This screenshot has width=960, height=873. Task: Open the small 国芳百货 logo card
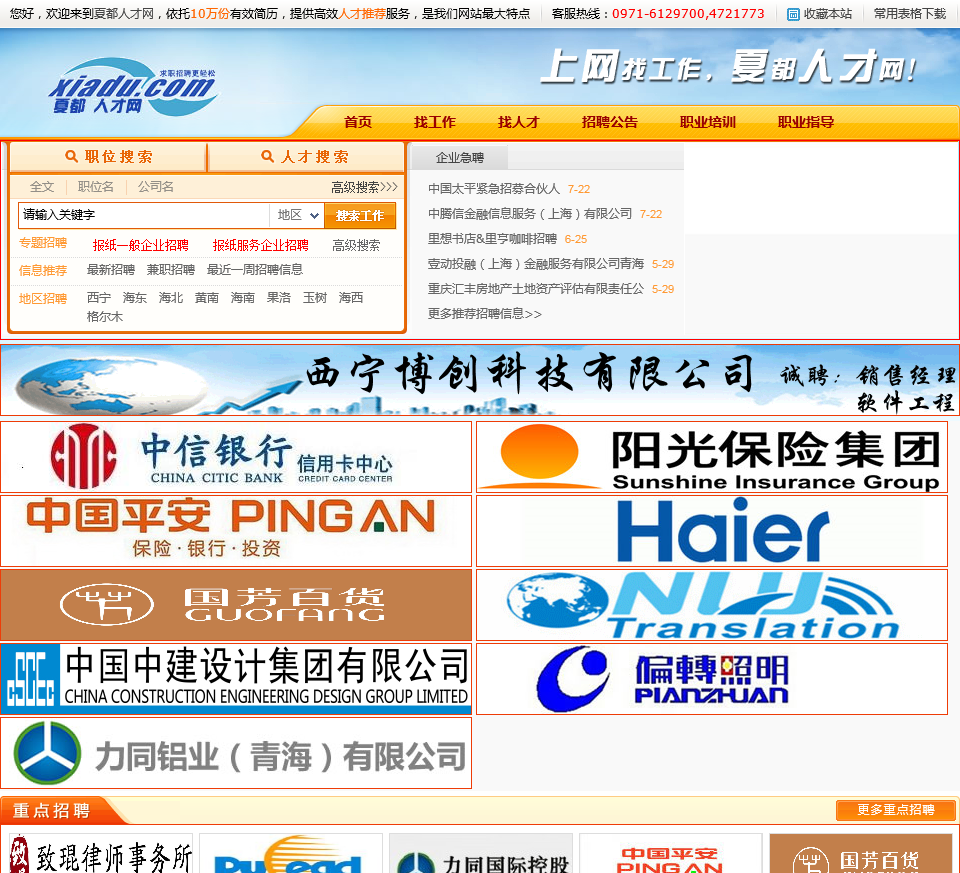tap(861, 853)
